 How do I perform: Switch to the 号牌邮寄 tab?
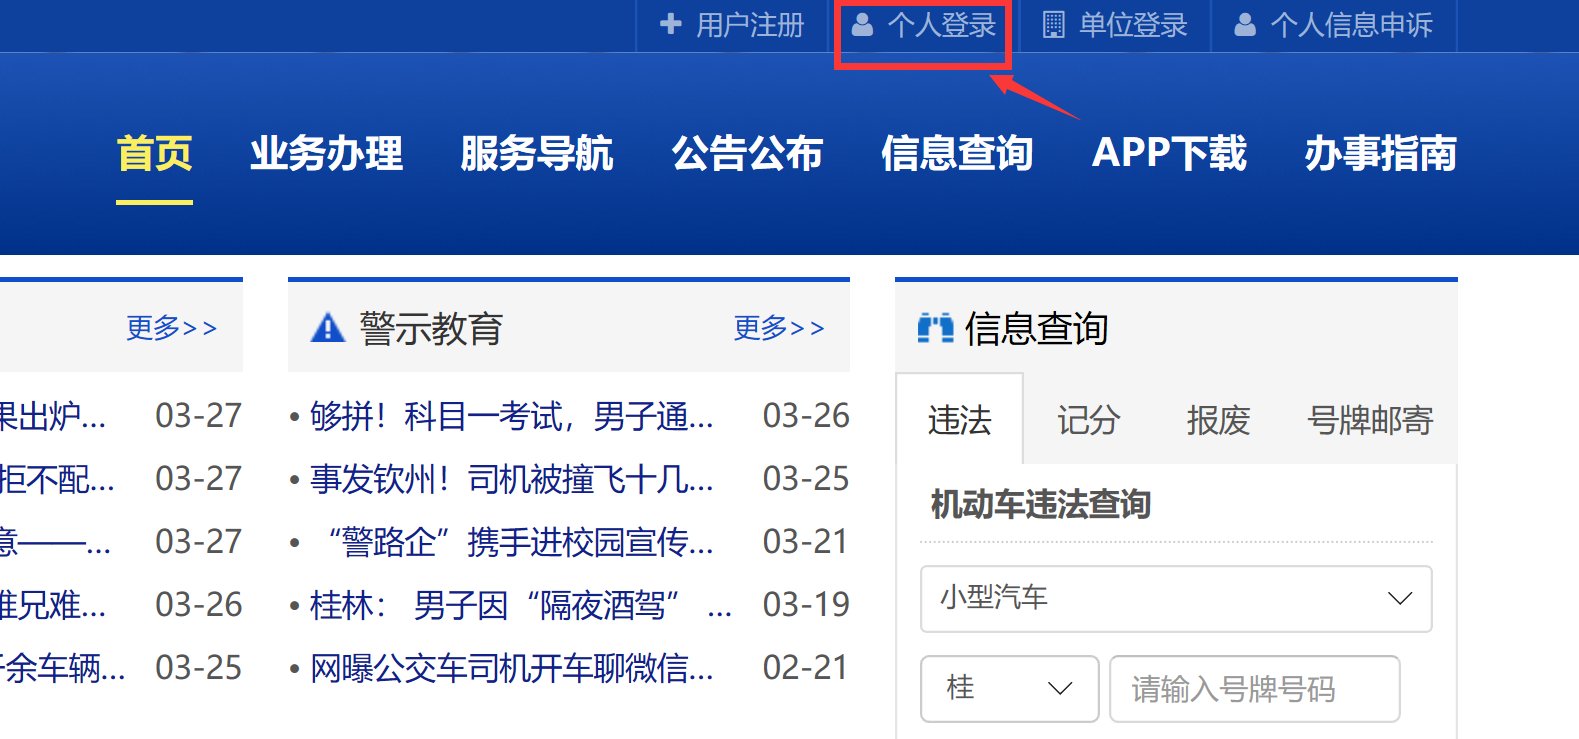coord(1370,420)
